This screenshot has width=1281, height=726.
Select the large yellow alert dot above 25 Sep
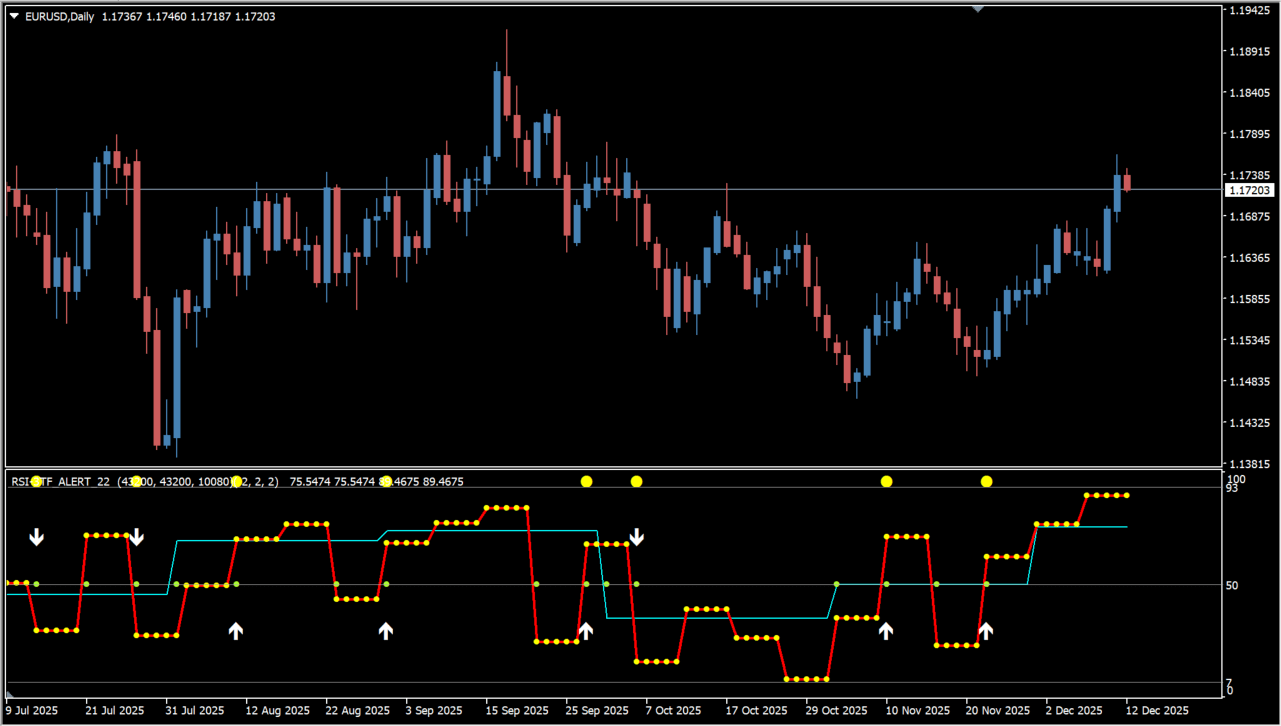coord(586,482)
